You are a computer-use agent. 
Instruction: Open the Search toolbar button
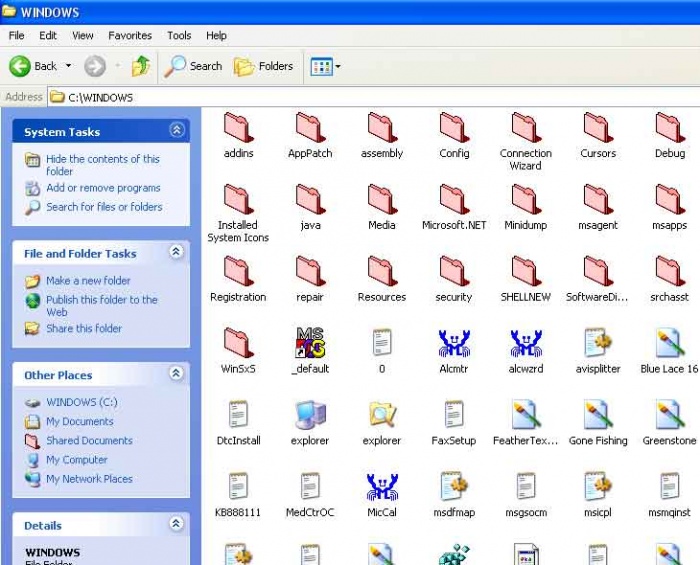193,66
